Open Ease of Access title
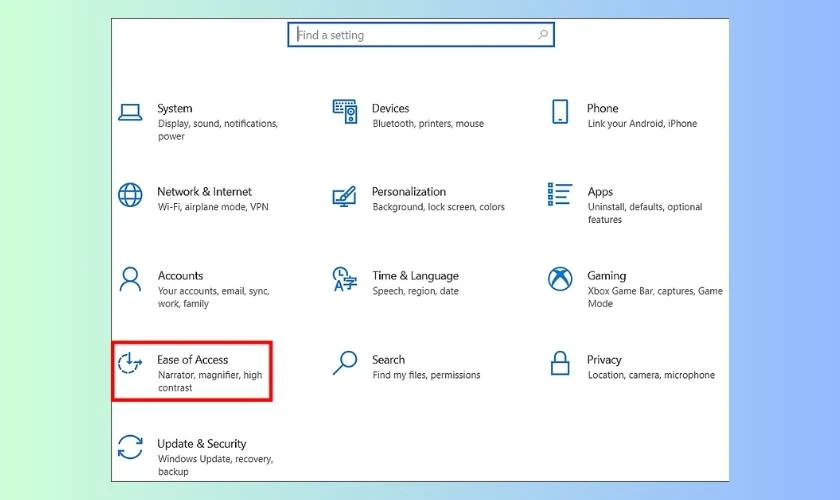The image size is (840, 500). [192, 360]
